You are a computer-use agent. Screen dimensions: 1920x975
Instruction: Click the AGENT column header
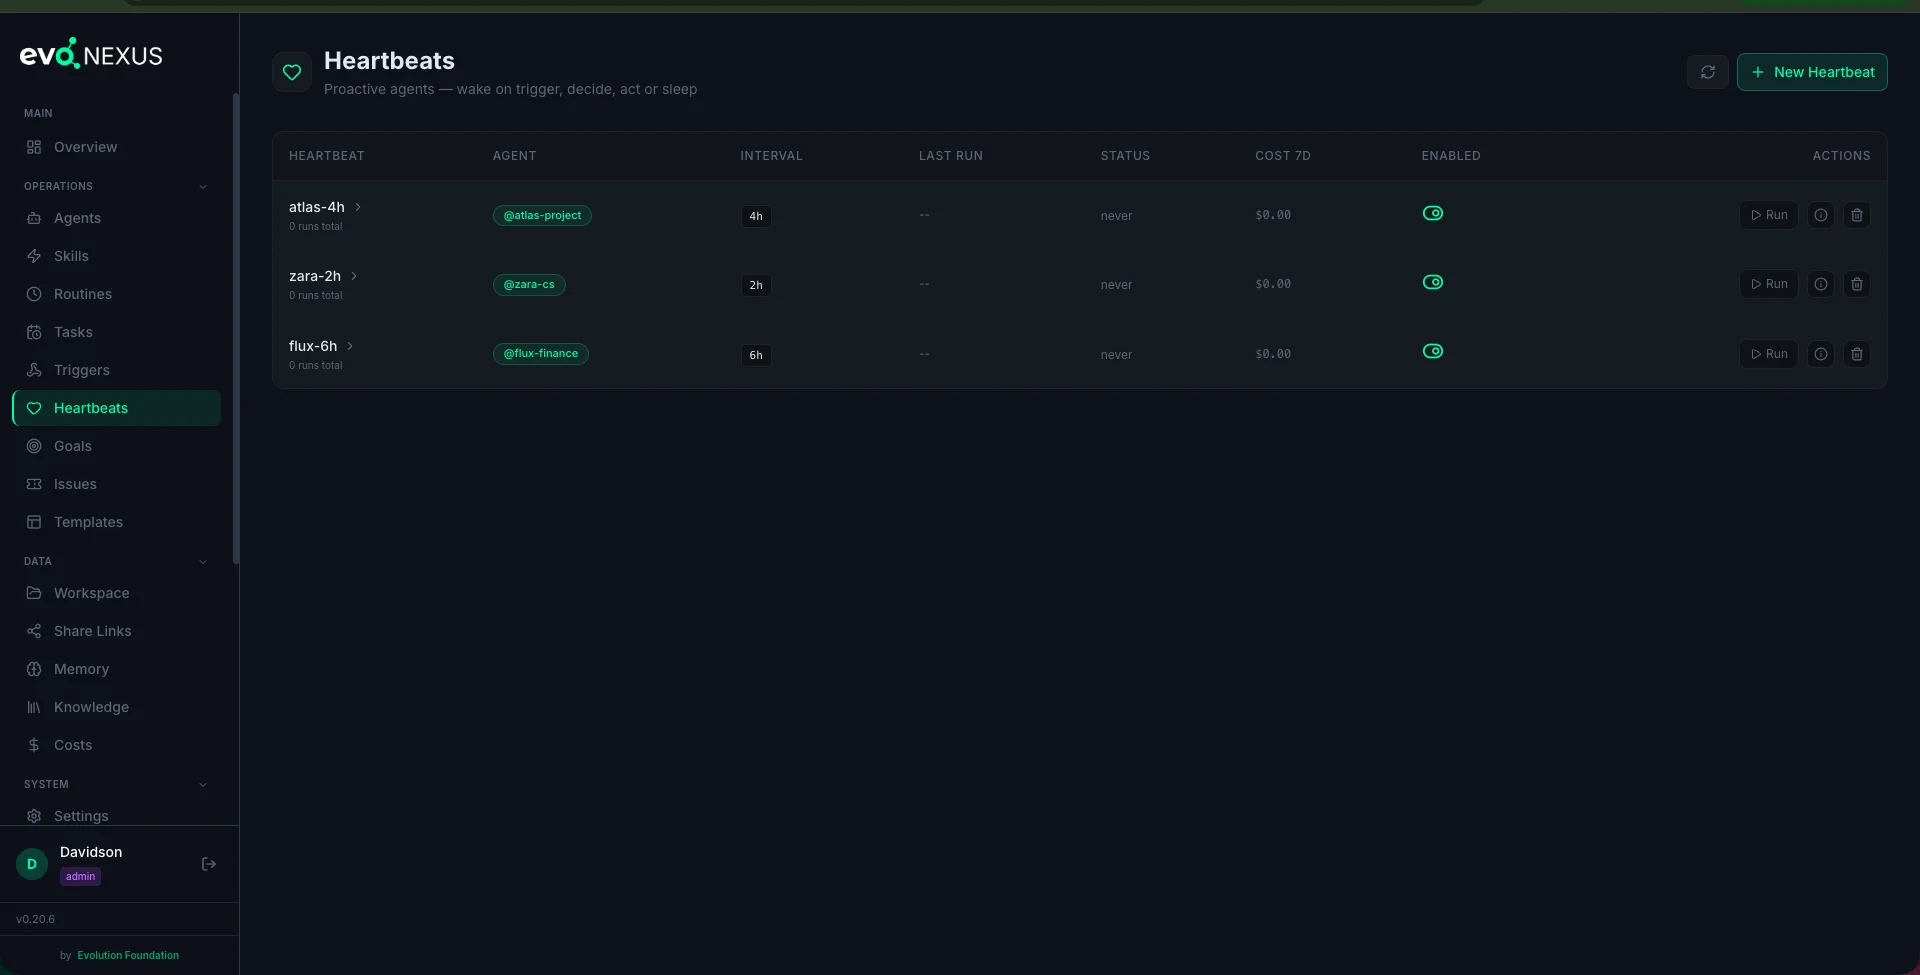[x=515, y=156]
